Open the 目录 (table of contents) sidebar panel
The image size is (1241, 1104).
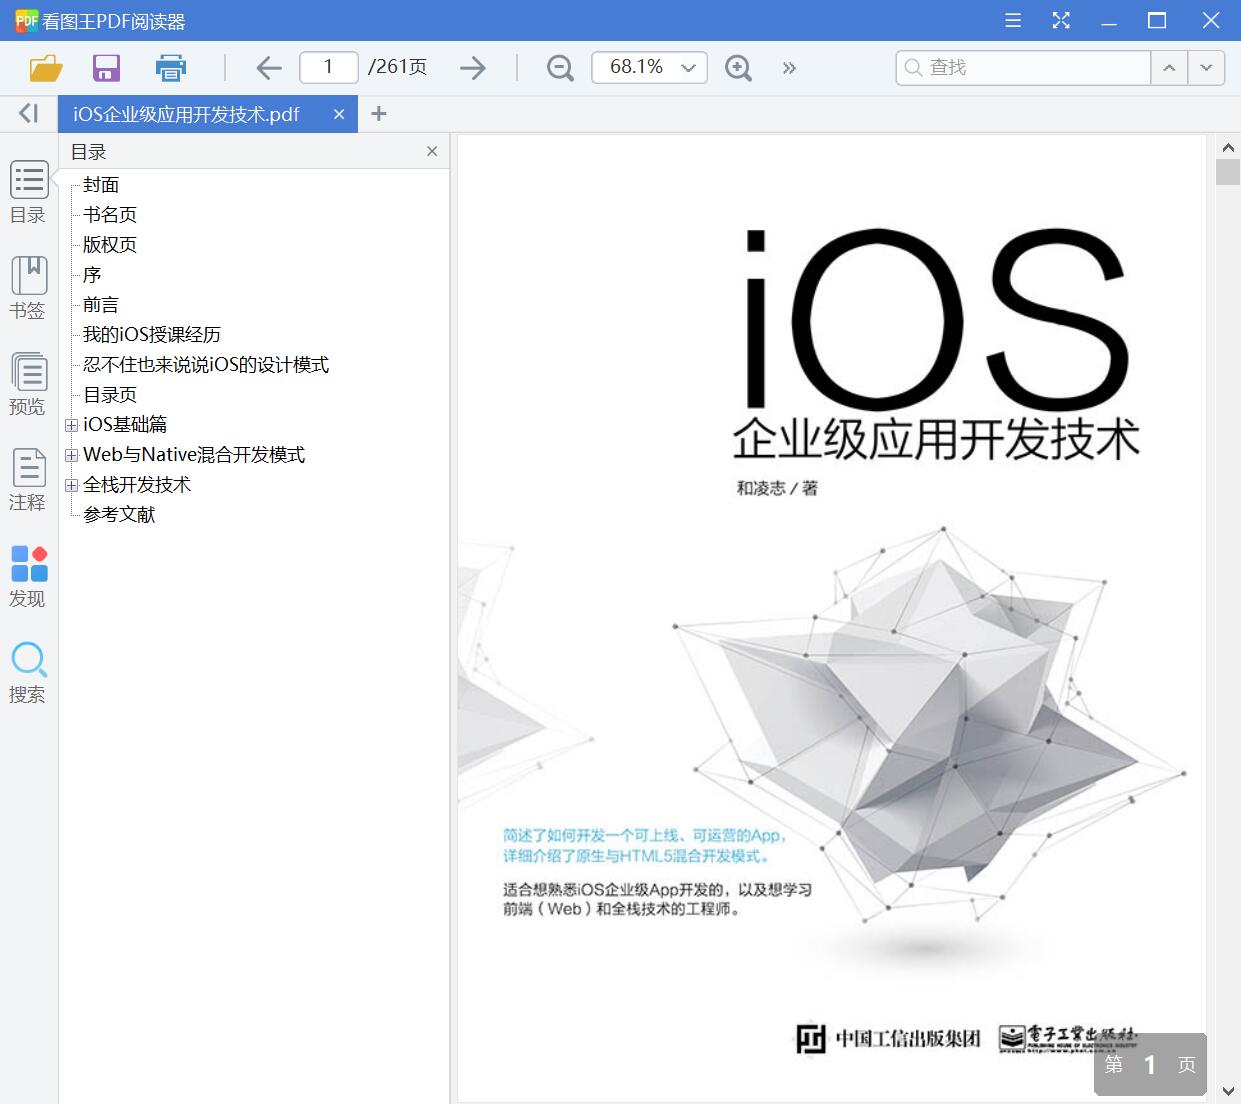tap(28, 190)
